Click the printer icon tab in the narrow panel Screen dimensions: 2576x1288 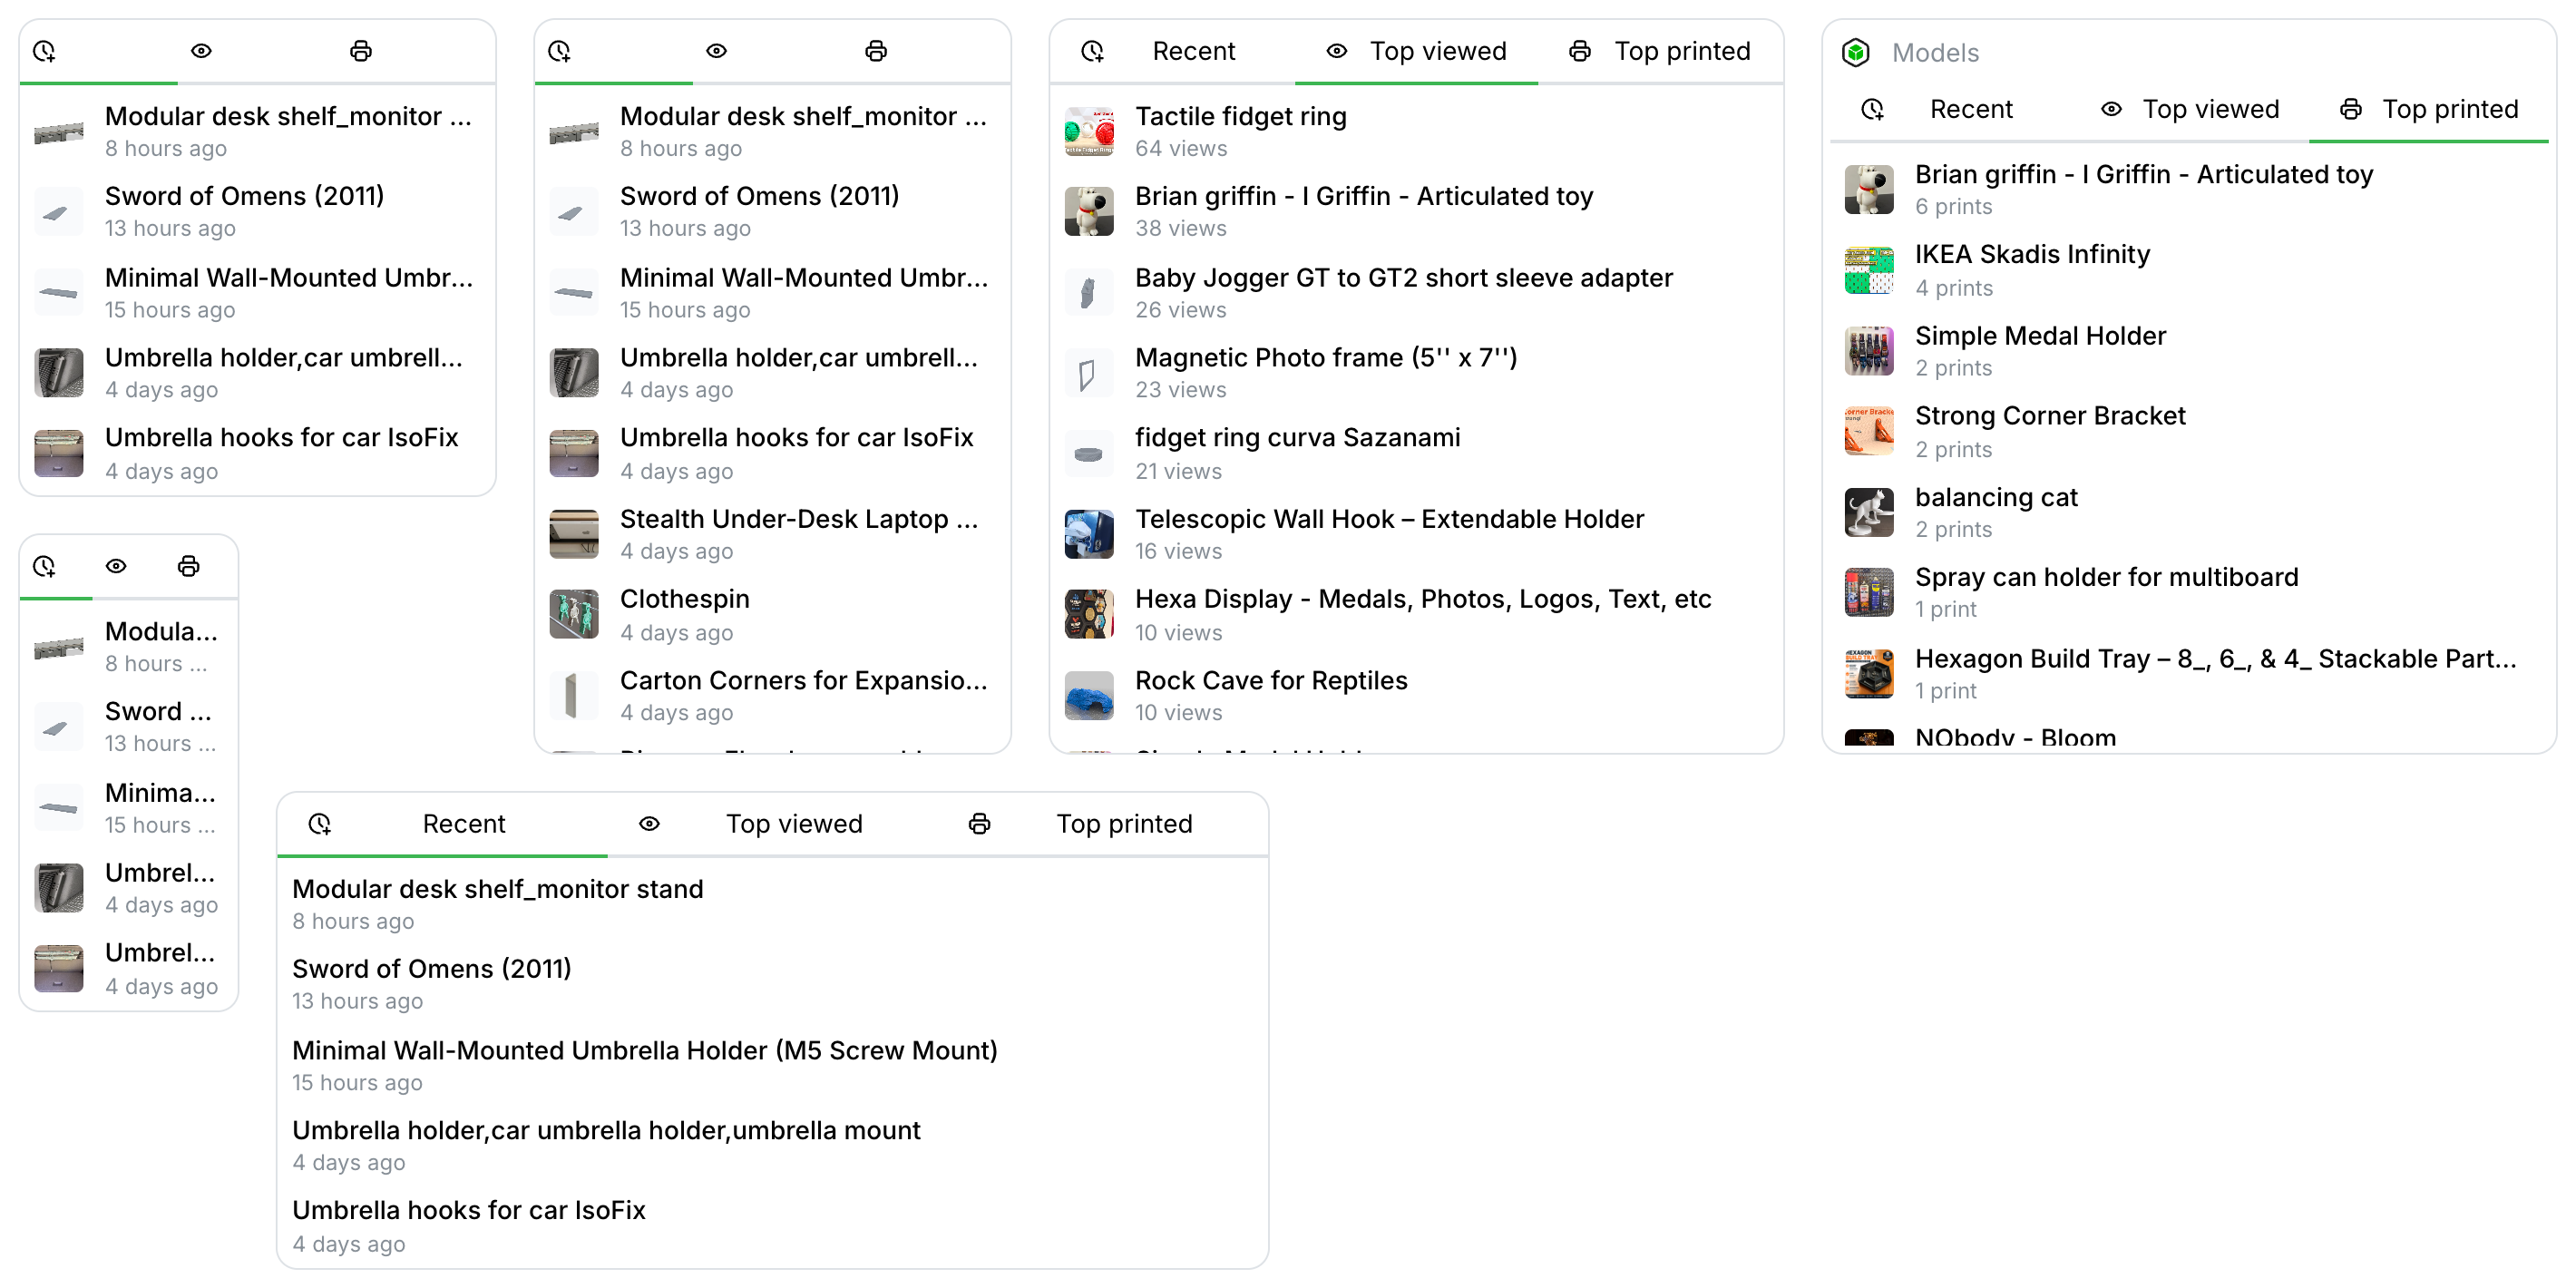188,567
